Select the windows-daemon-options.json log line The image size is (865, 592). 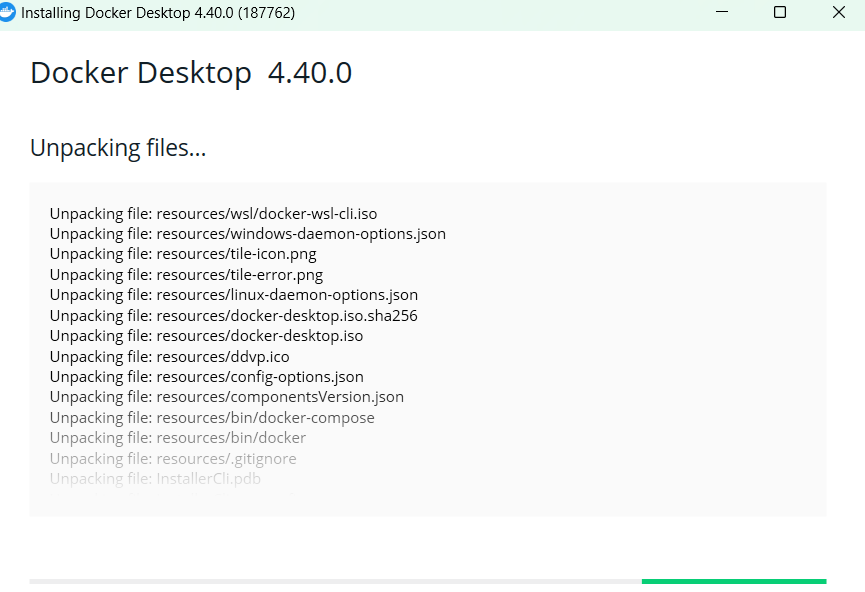[248, 234]
